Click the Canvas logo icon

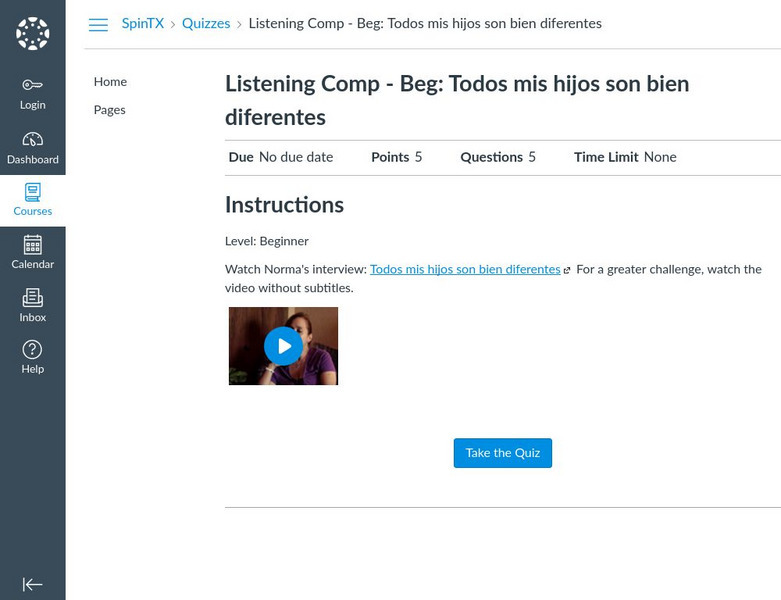click(32, 33)
